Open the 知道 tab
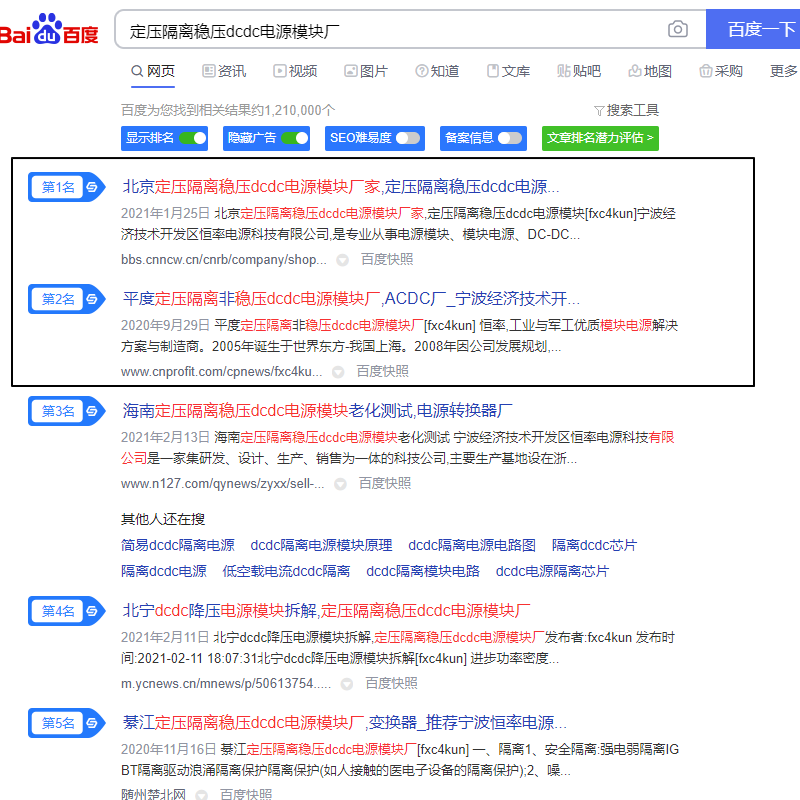Screen dimensions: 800x800 [437, 71]
